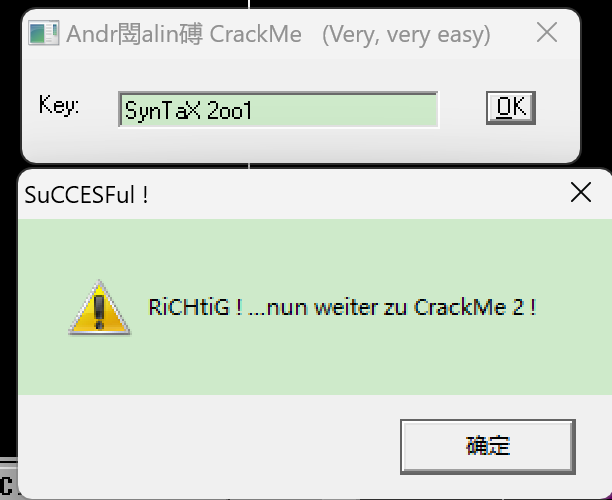Close the SuCCESFul message dialog
The height and width of the screenshot is (500, 612).
(x=581, y=192)
